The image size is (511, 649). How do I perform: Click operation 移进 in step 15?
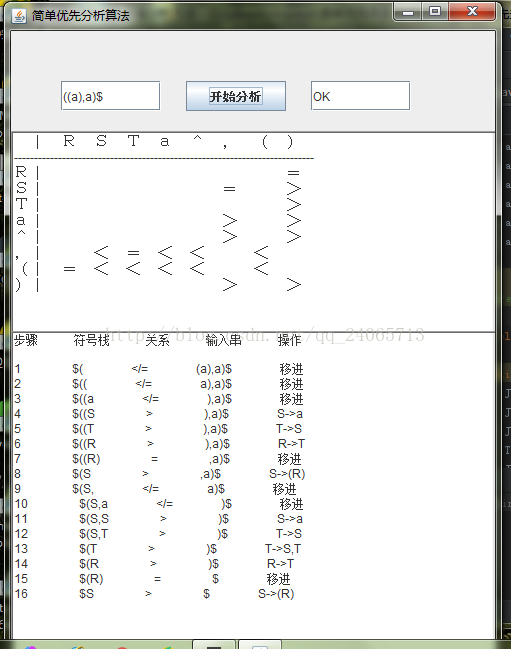click(x=278, y=579)
